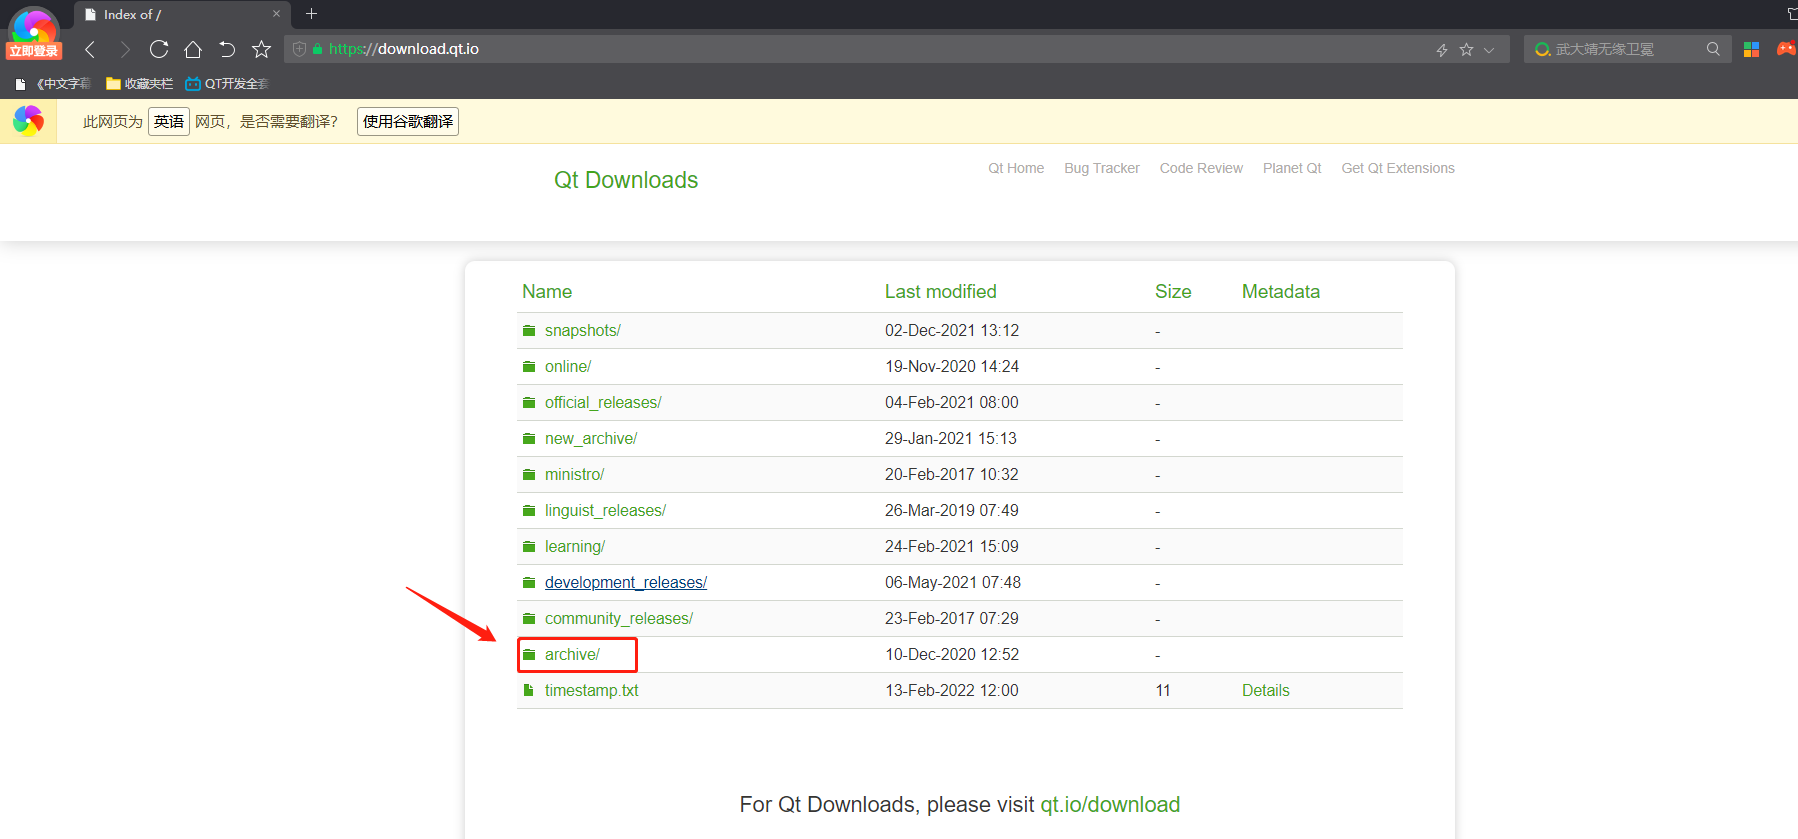The width and height of the screenshot is (1798, 839).
Task: Go to the browser home icon
Action: click(193, 49)
